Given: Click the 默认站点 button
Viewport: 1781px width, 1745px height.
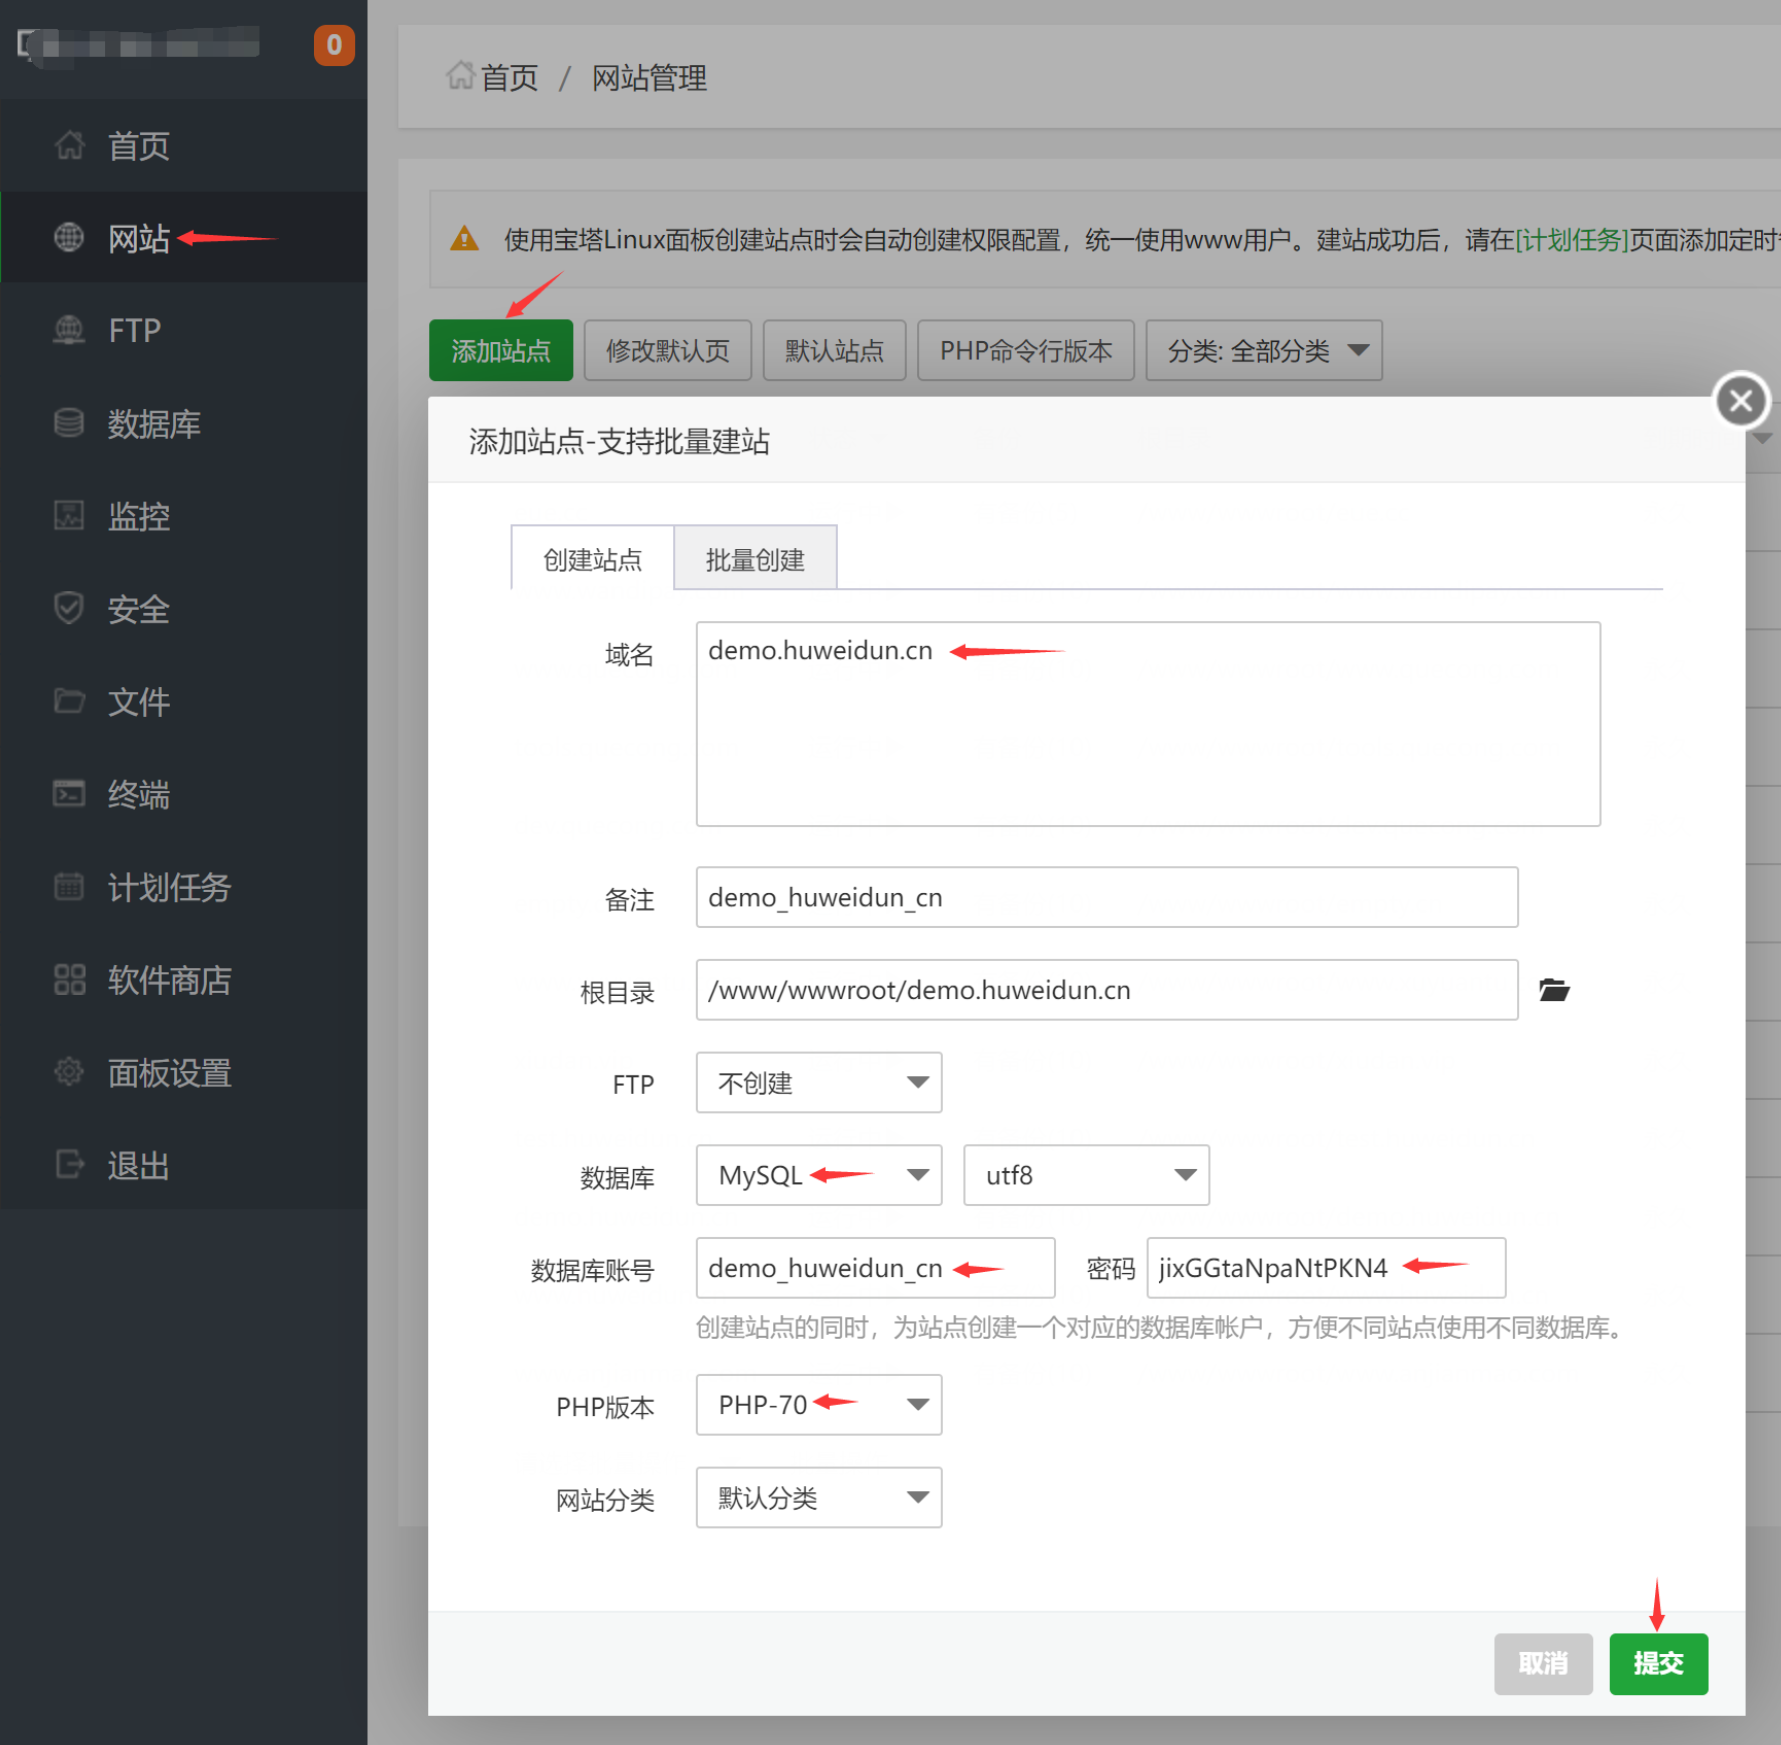Looking at the screenshot, I should (x=834, y=350).
